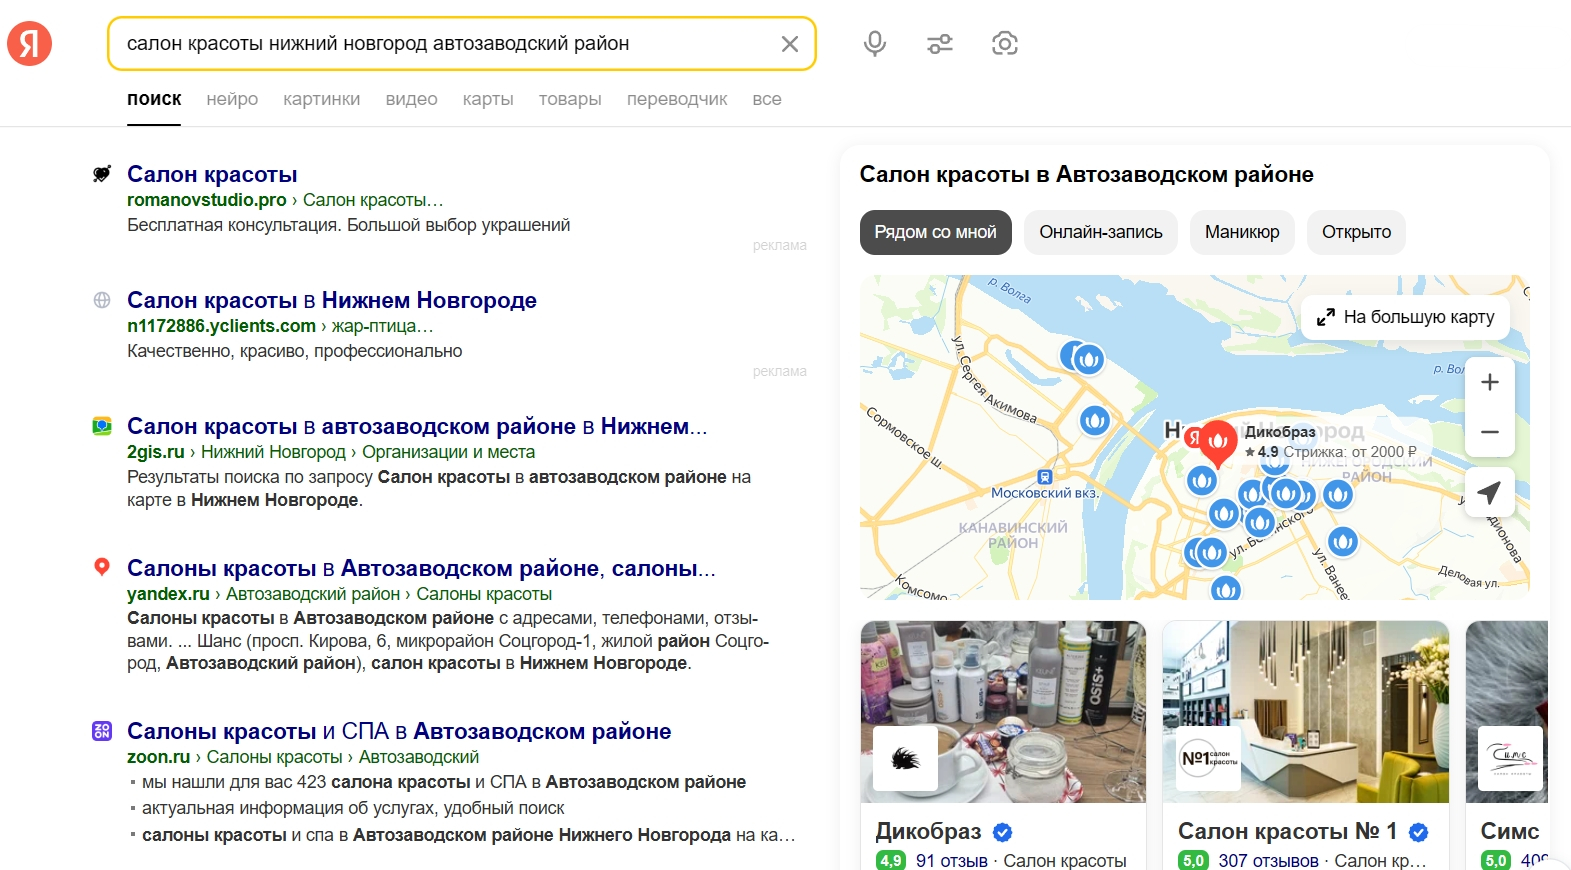
Task: Switch to the «картинки» tab
Action: coord(322,99)
